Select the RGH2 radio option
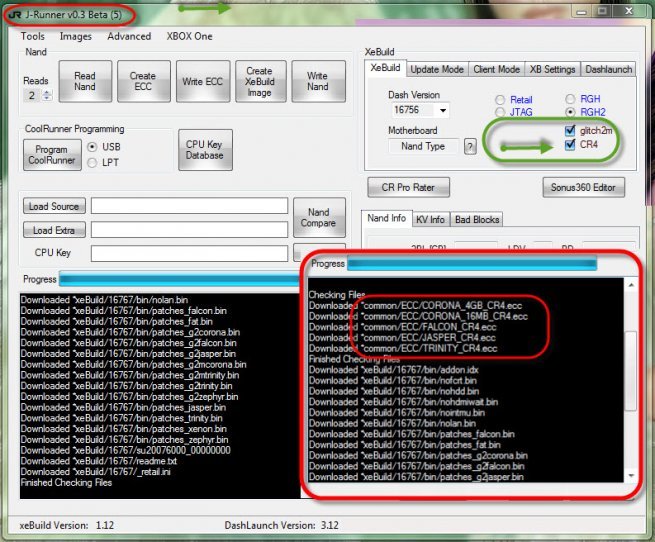655x542 pixels. 570,112
